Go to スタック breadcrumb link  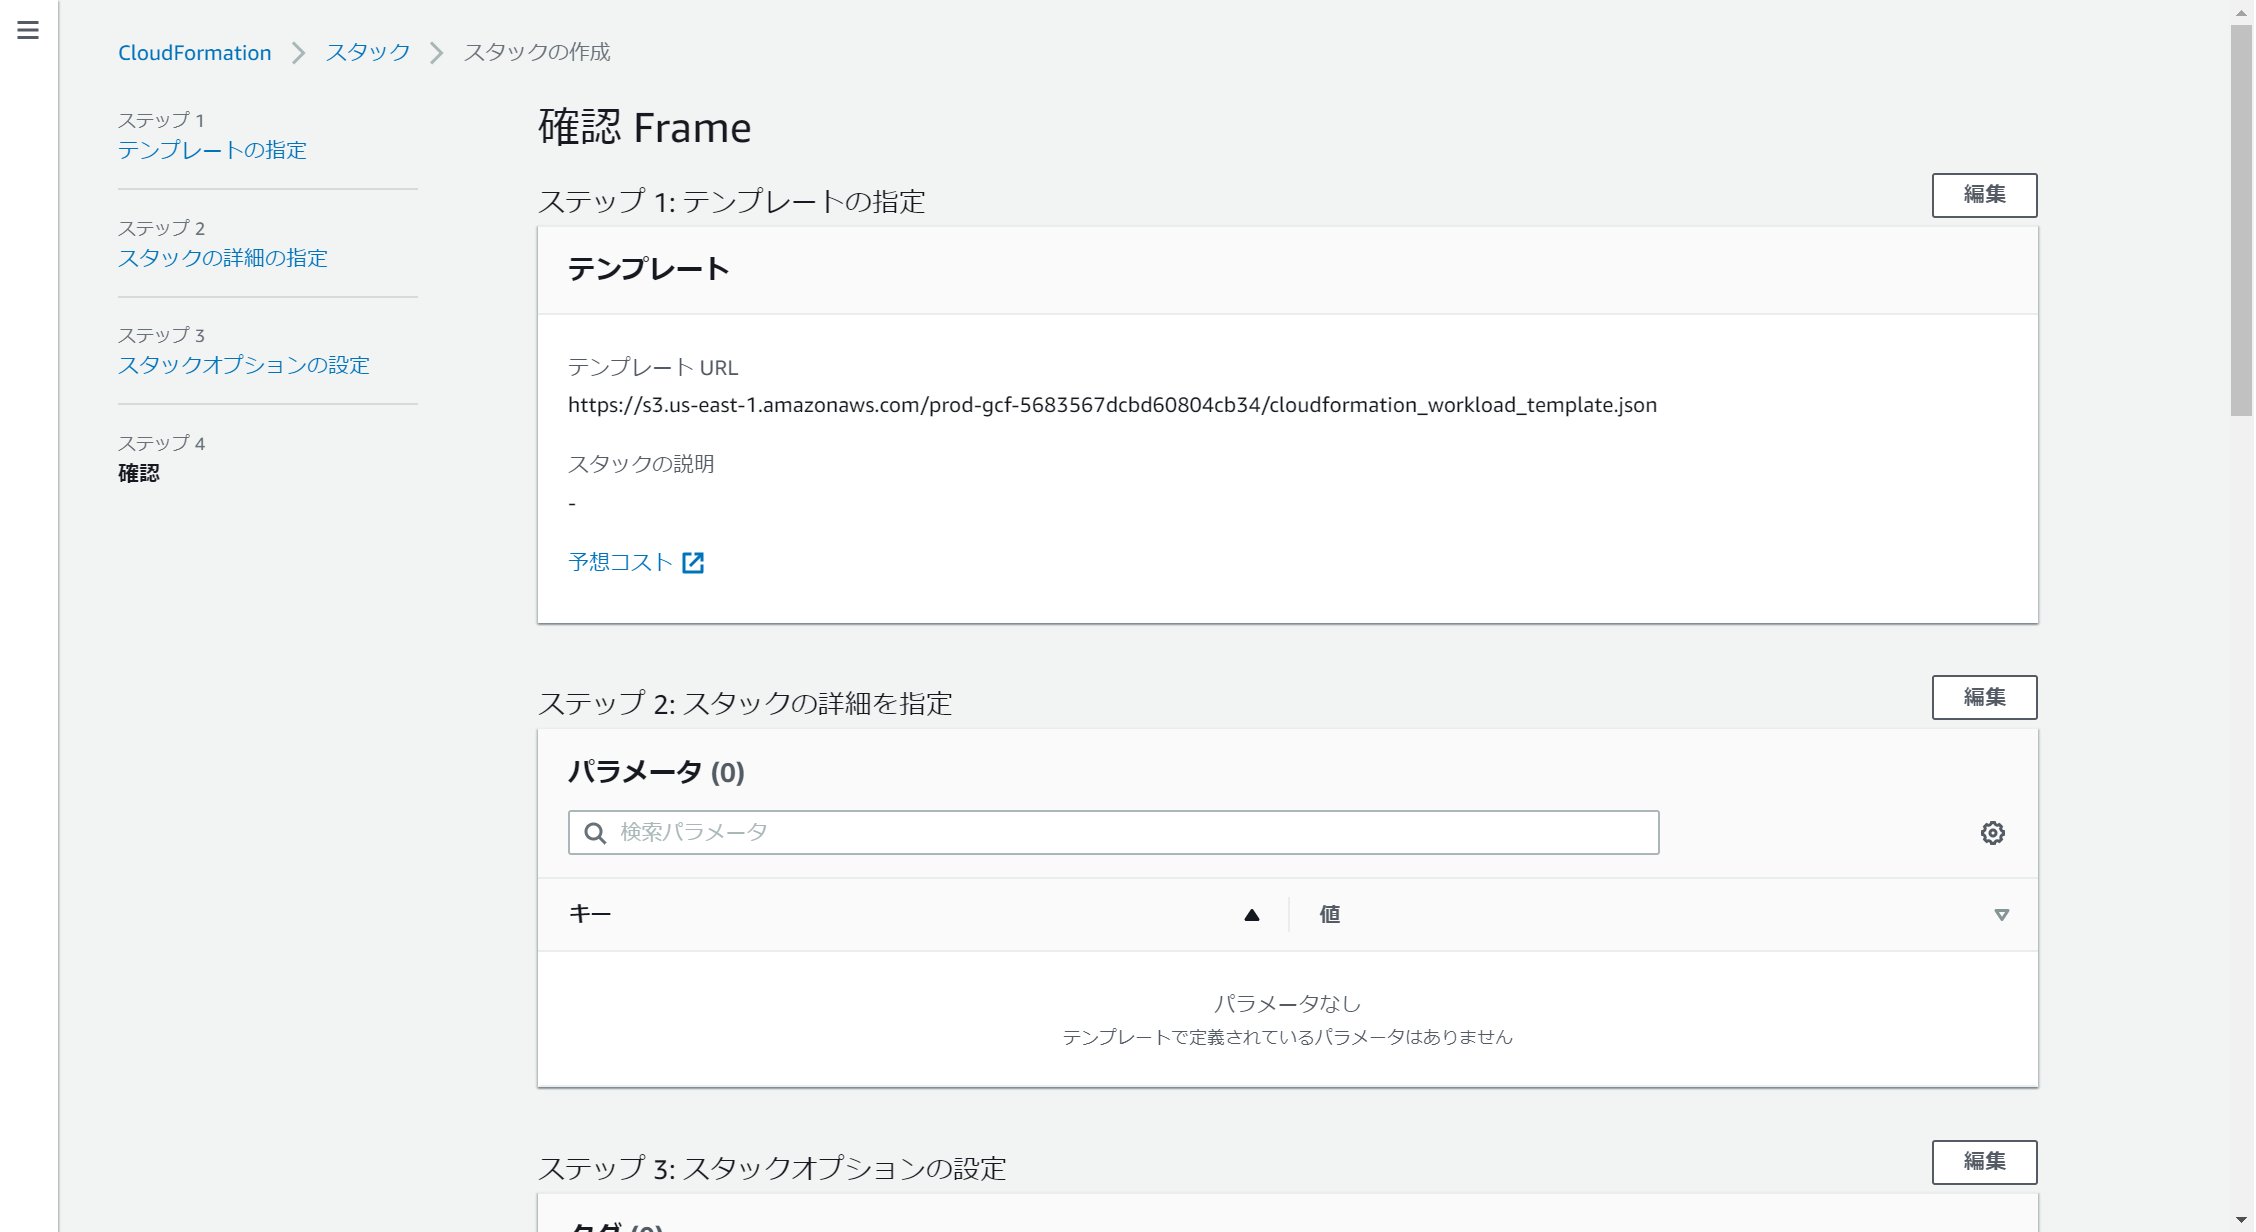367,53
